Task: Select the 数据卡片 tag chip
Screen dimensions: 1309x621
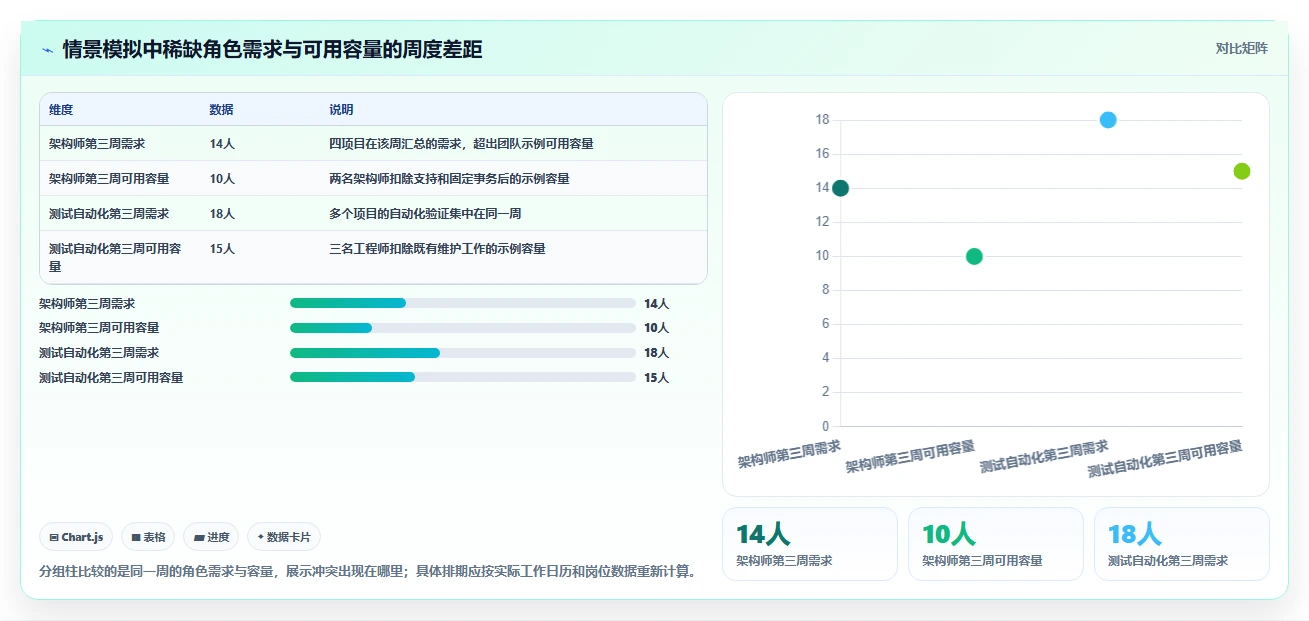Action: pos(284,537)
